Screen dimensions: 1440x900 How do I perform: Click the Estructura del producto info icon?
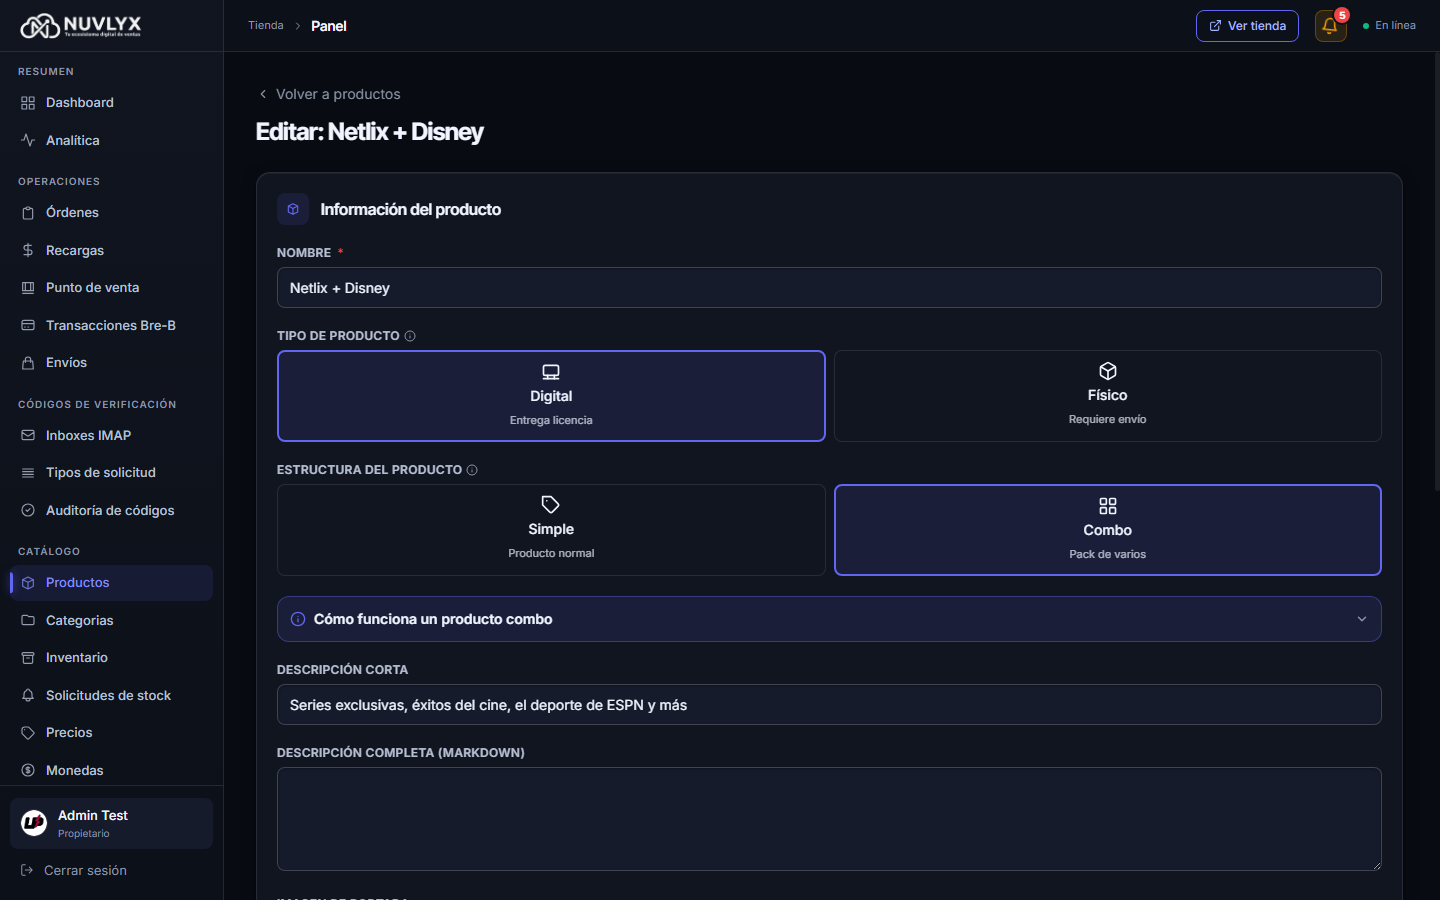point(472,470)
